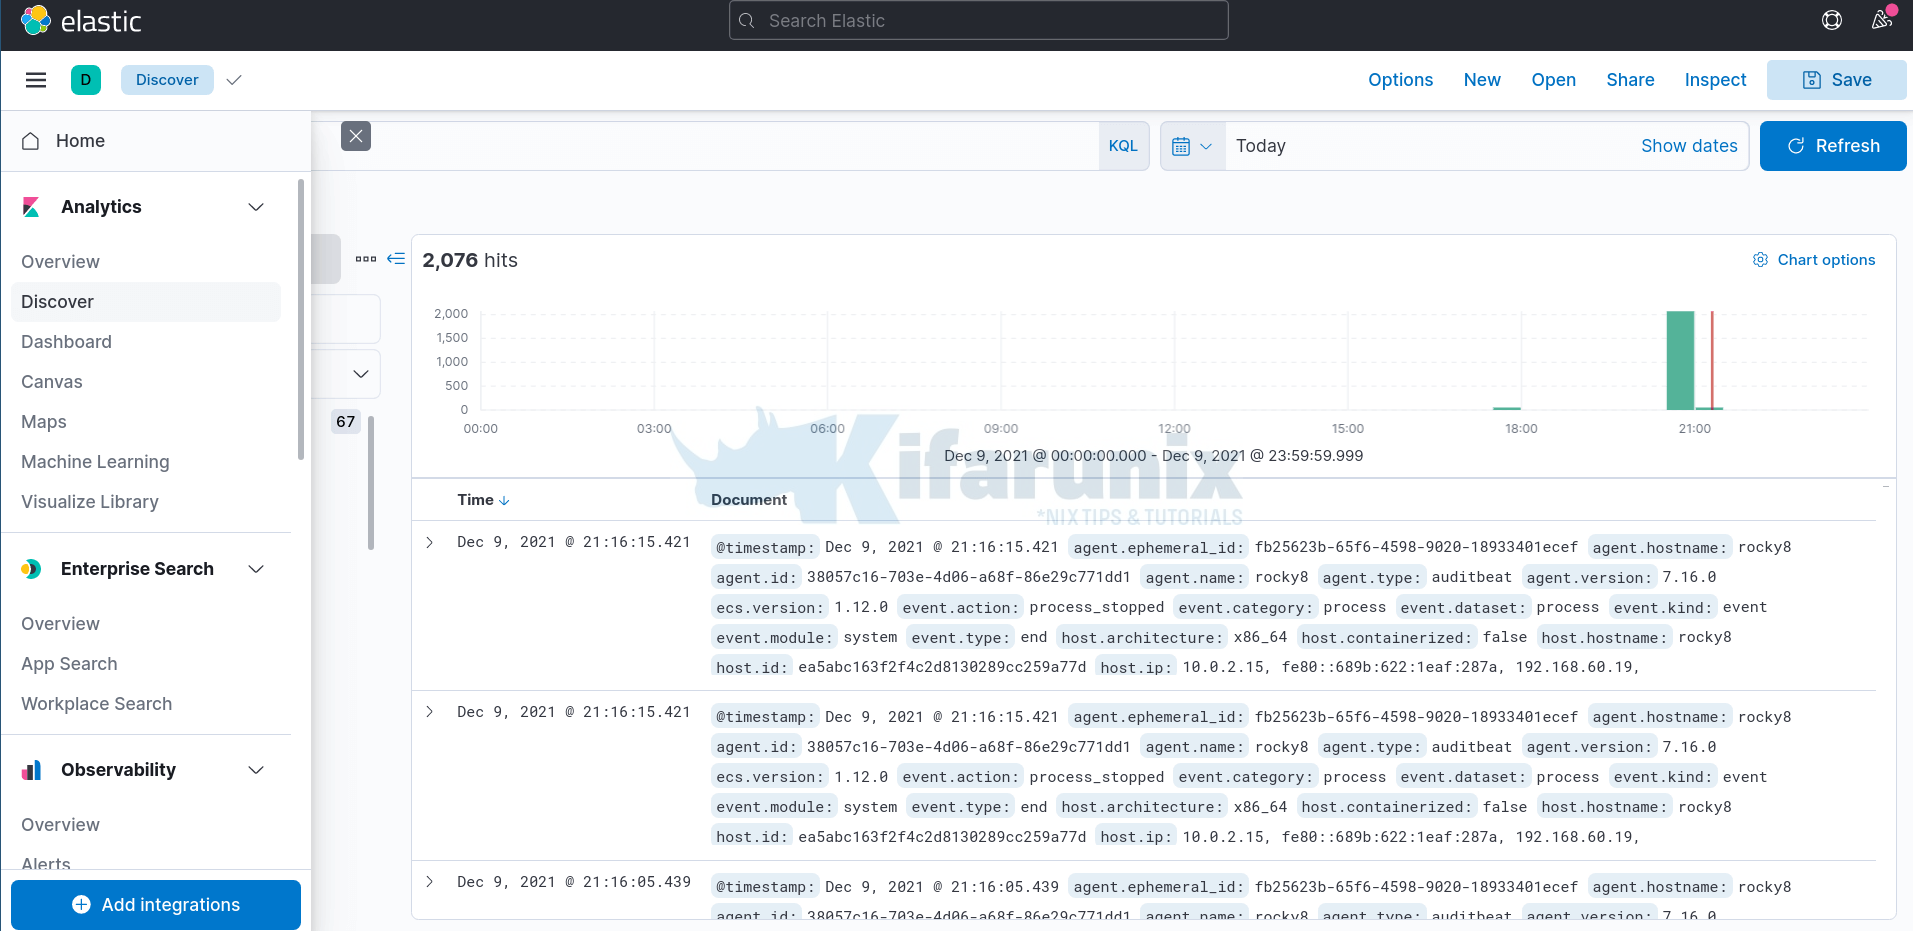This screenshot has width=1913, height=931.
Task: Select Discover in the Analytics menu
Action: (146, 302)
